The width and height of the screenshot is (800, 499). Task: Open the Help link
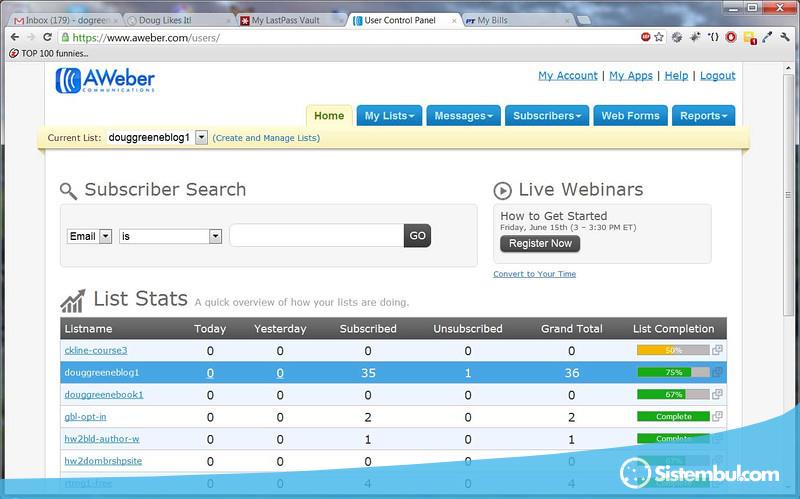676,76
